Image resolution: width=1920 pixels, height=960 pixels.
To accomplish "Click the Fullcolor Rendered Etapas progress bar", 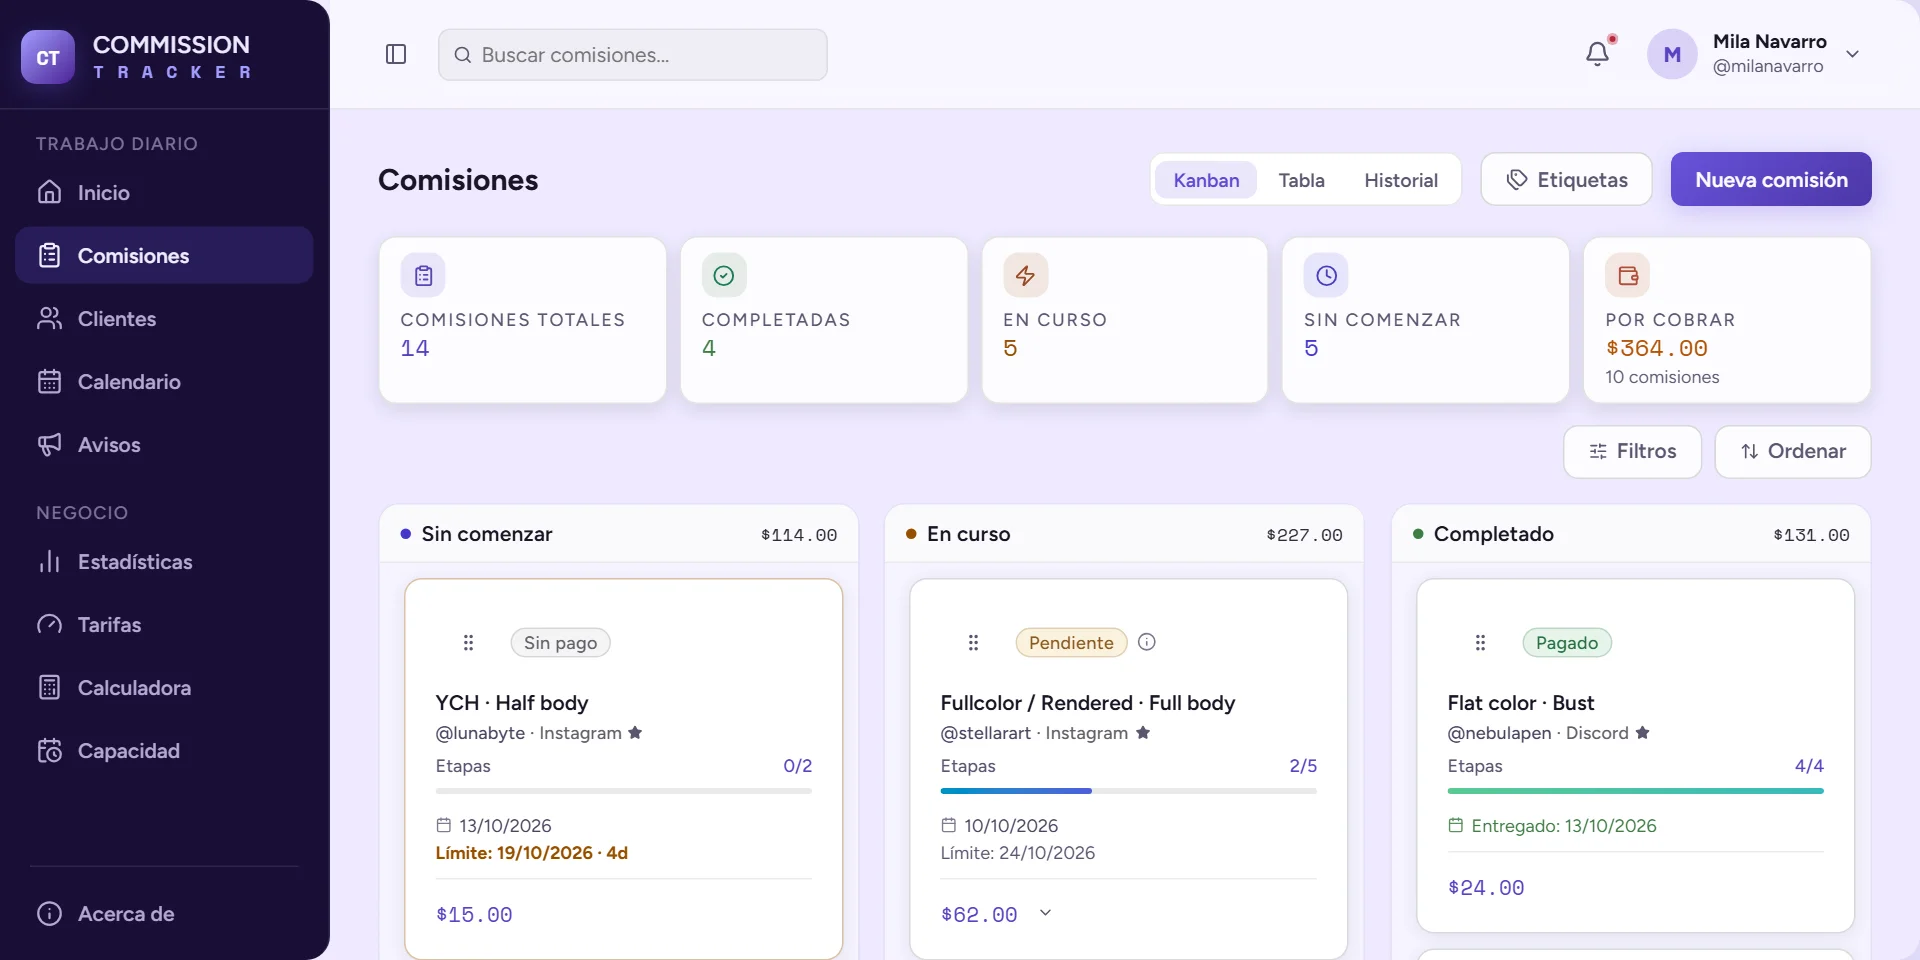I will tap(1128, 791).
